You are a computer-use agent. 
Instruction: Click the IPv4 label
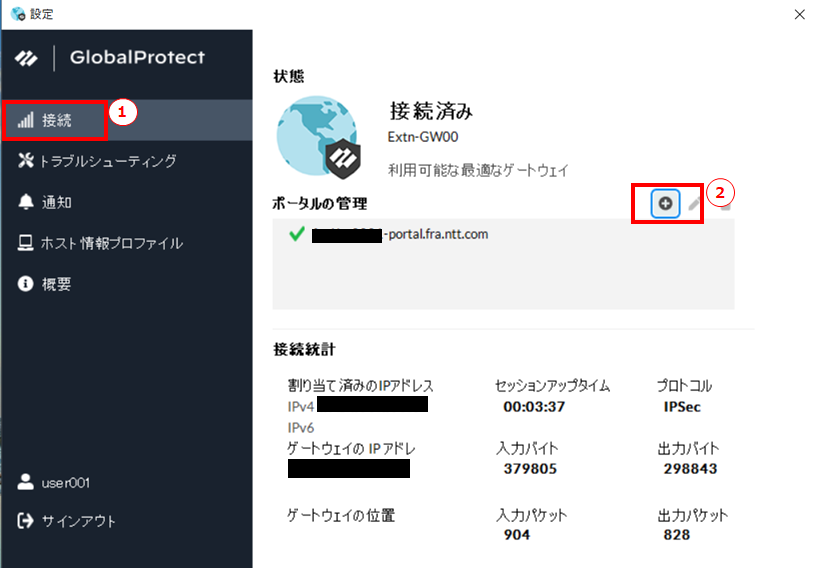coord(301,407)
